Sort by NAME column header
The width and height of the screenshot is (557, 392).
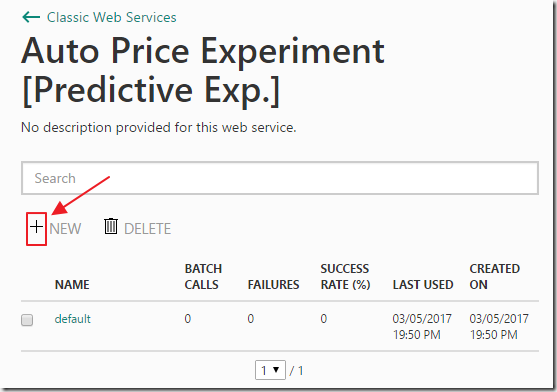pos(72,285)
